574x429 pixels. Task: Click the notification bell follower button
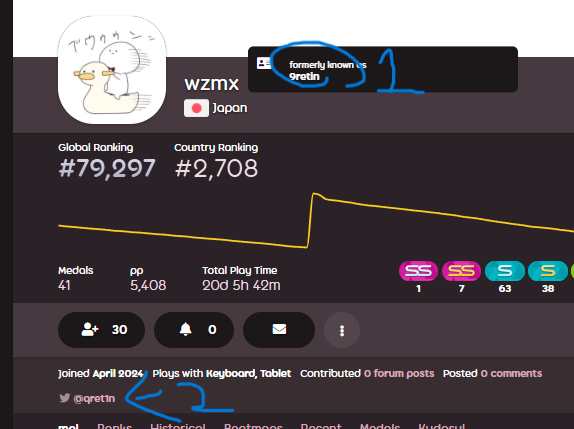pos(194,330)
